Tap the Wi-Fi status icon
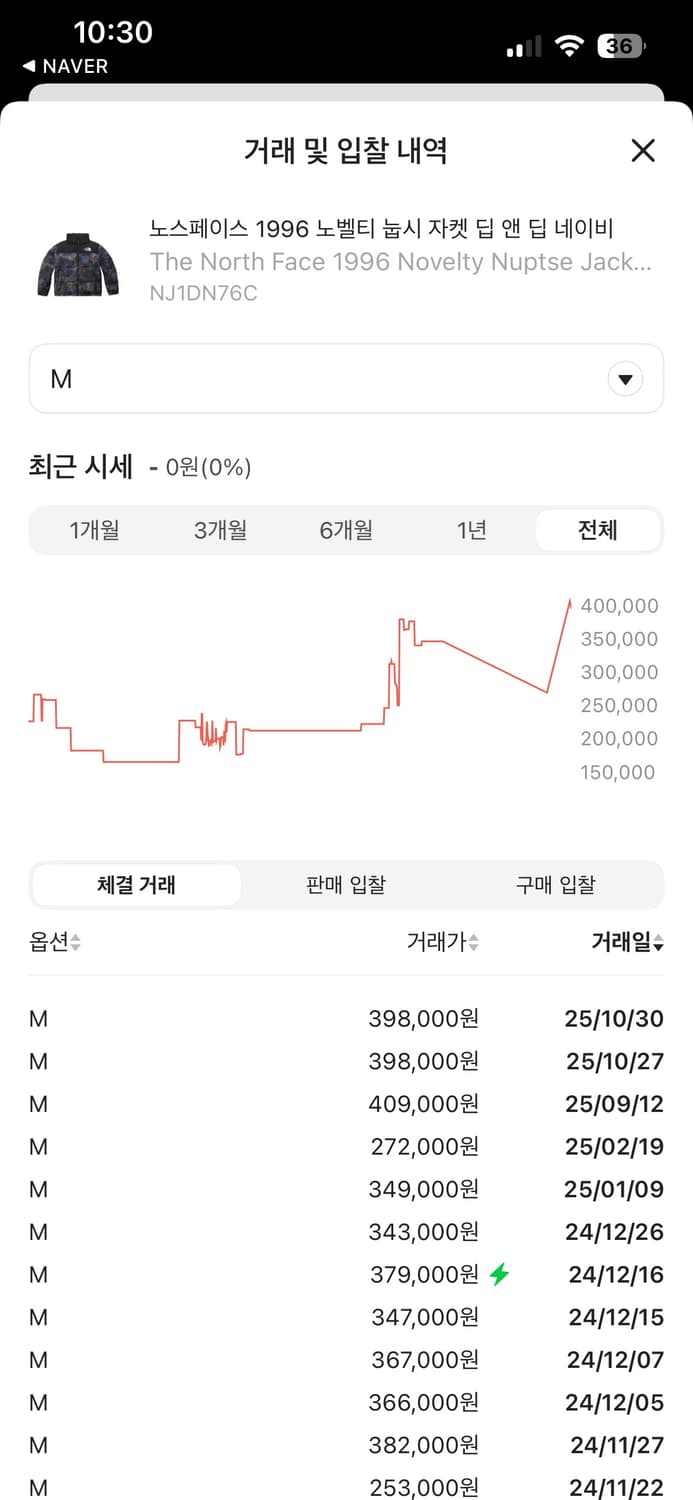 click(569, 45)
